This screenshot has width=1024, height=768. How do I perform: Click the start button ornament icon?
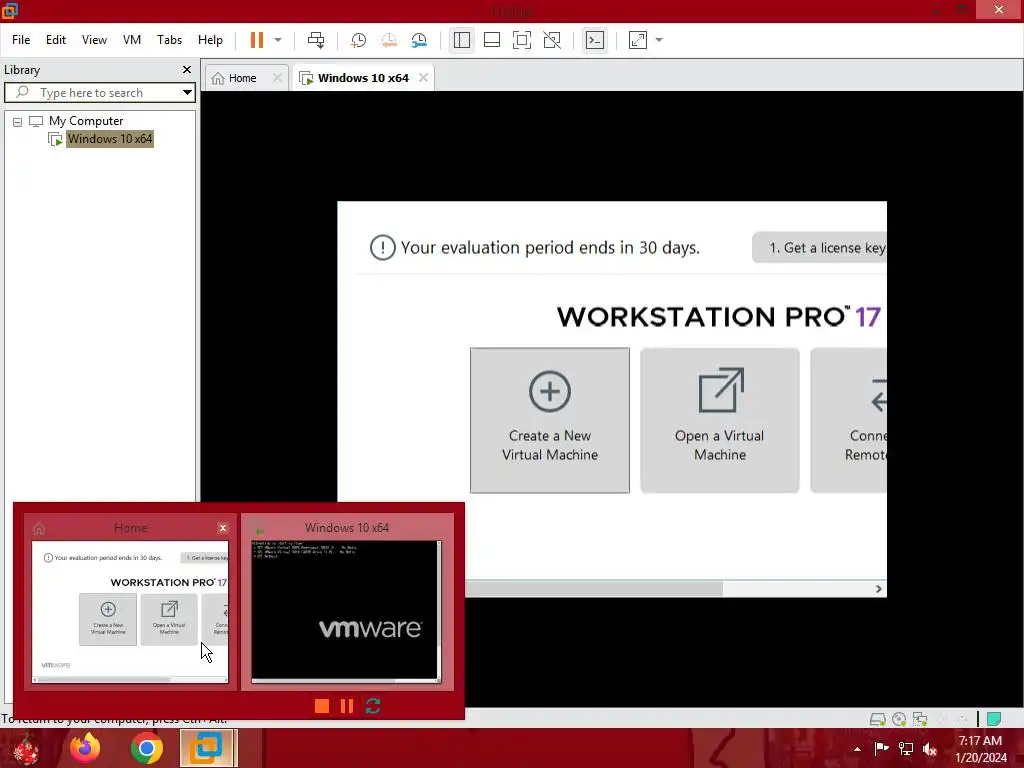tap(26, 748)
